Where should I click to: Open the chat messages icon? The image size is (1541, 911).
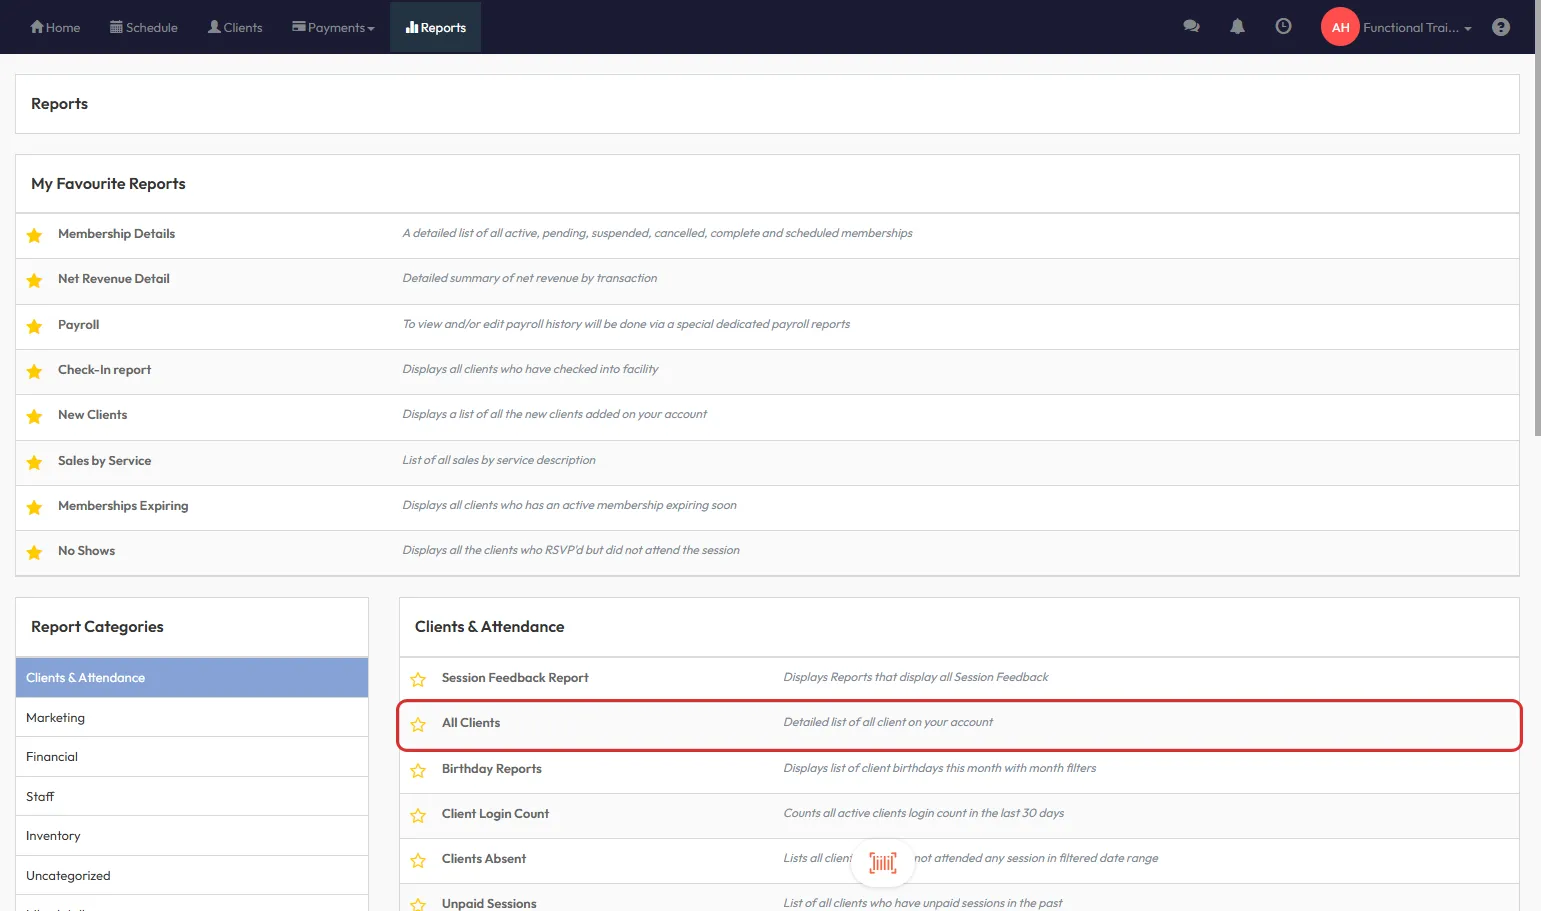point(1191,27)
